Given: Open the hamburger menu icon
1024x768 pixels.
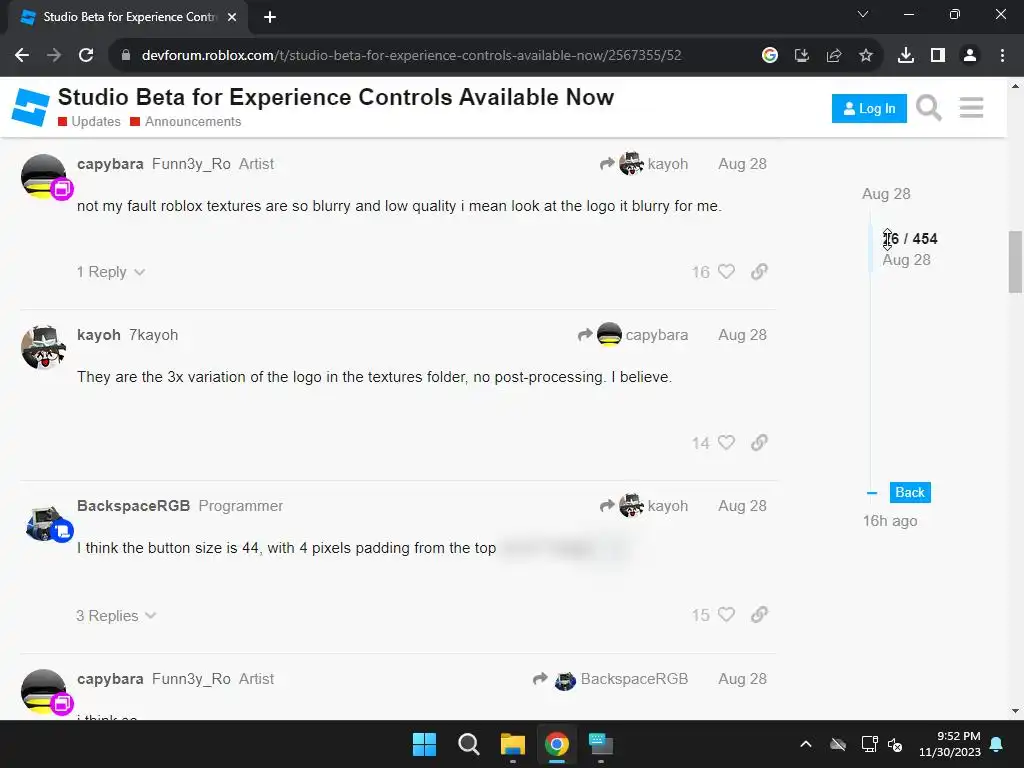Looking at the screenshot, I should (971, 108).
